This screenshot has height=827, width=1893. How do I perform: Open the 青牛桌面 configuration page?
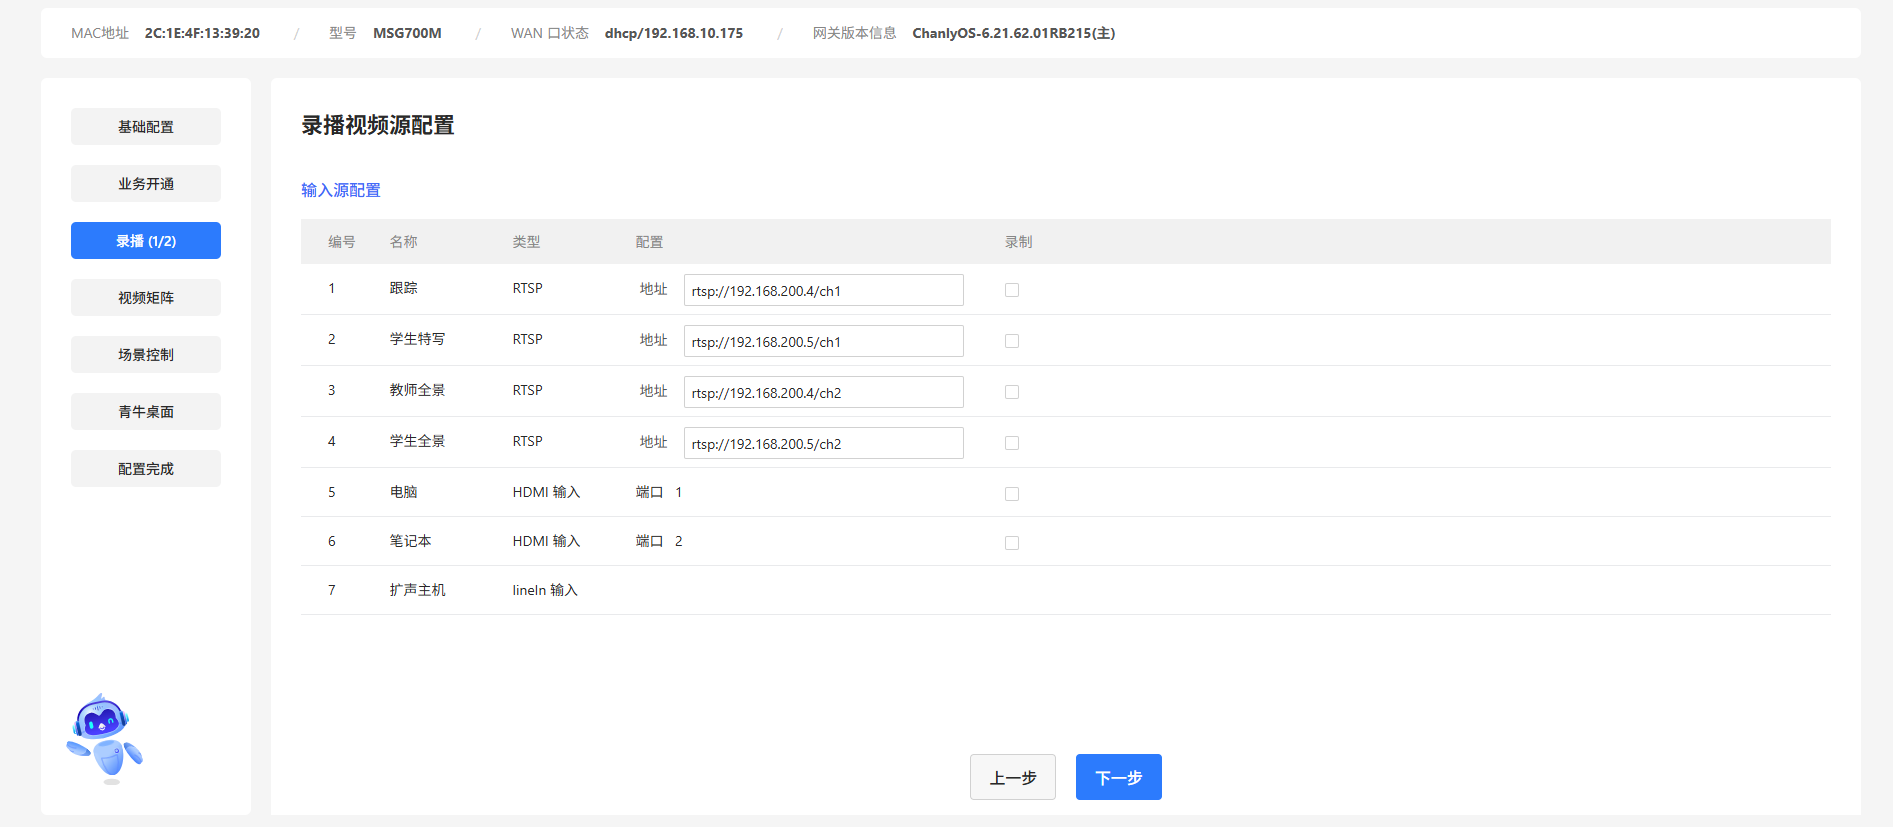point(146,412)
